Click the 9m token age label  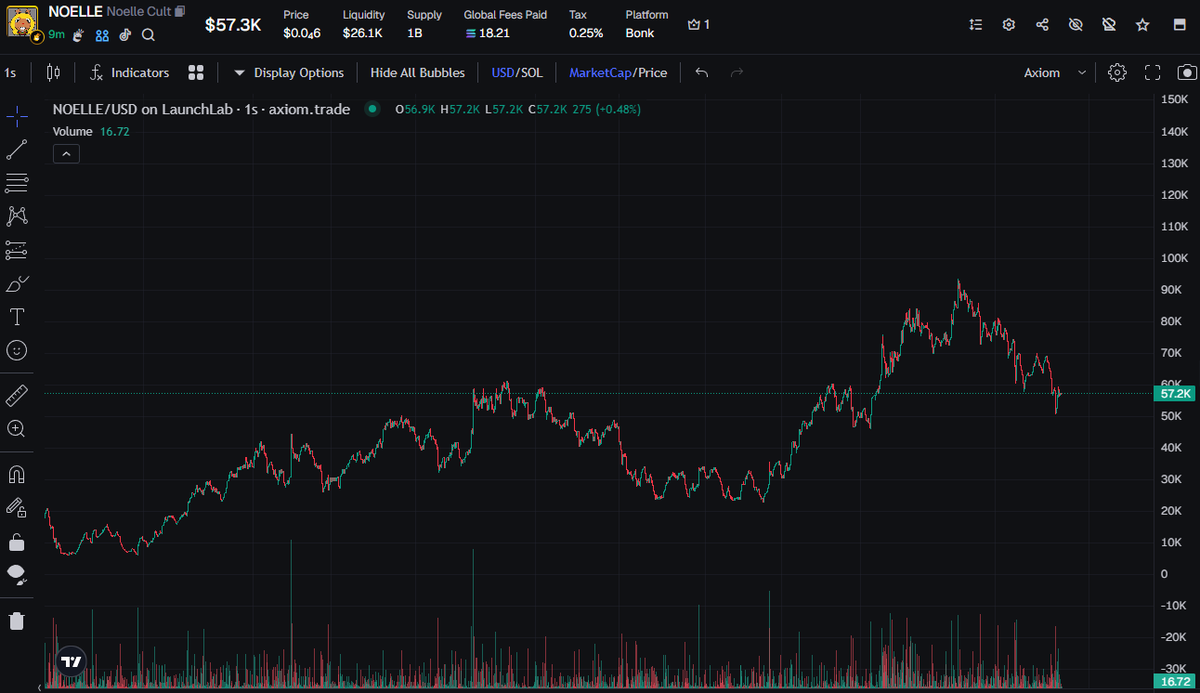tap(57, 35)
